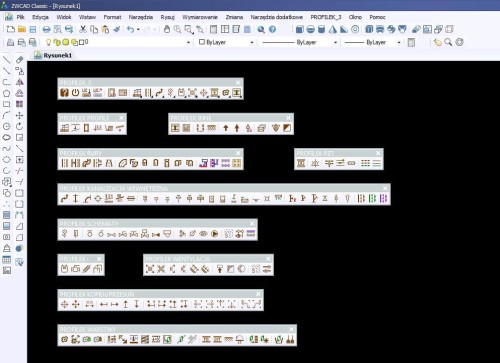The width and height of the screenshot is (500, 363).
Task: Toggle layer on/off light bulb icon
Action: pyautogui.click(x=48, y=42)
